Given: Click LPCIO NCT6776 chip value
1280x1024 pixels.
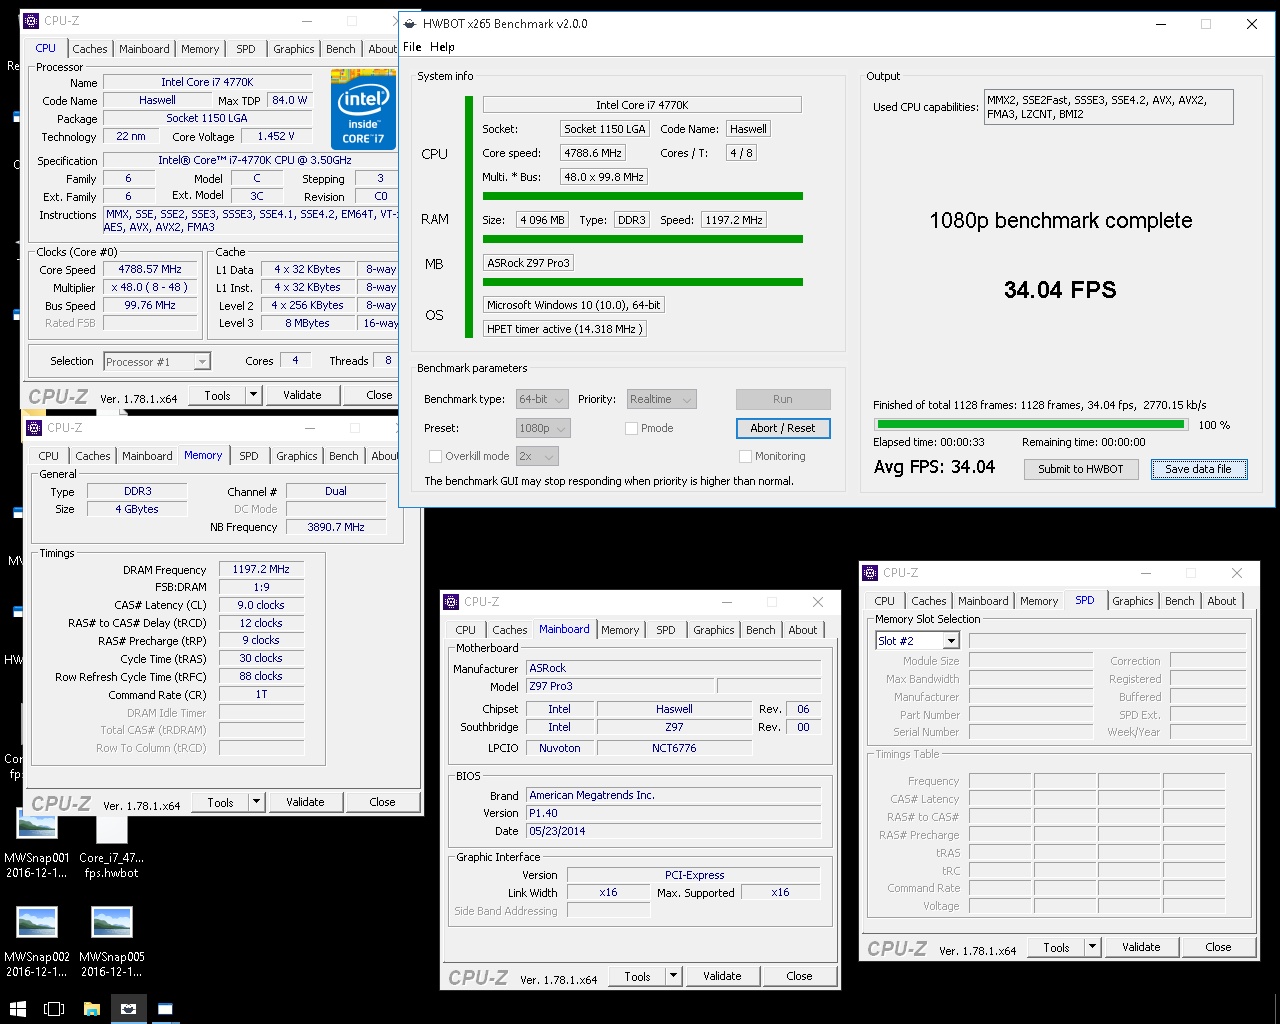Looking at the screenshot, I should (674, 748).
